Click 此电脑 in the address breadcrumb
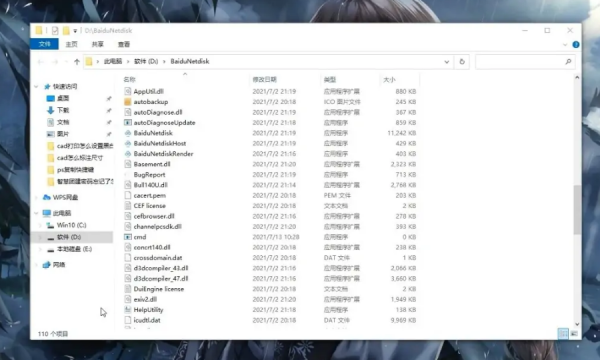600x360 pixels. (x=112, y=61)
